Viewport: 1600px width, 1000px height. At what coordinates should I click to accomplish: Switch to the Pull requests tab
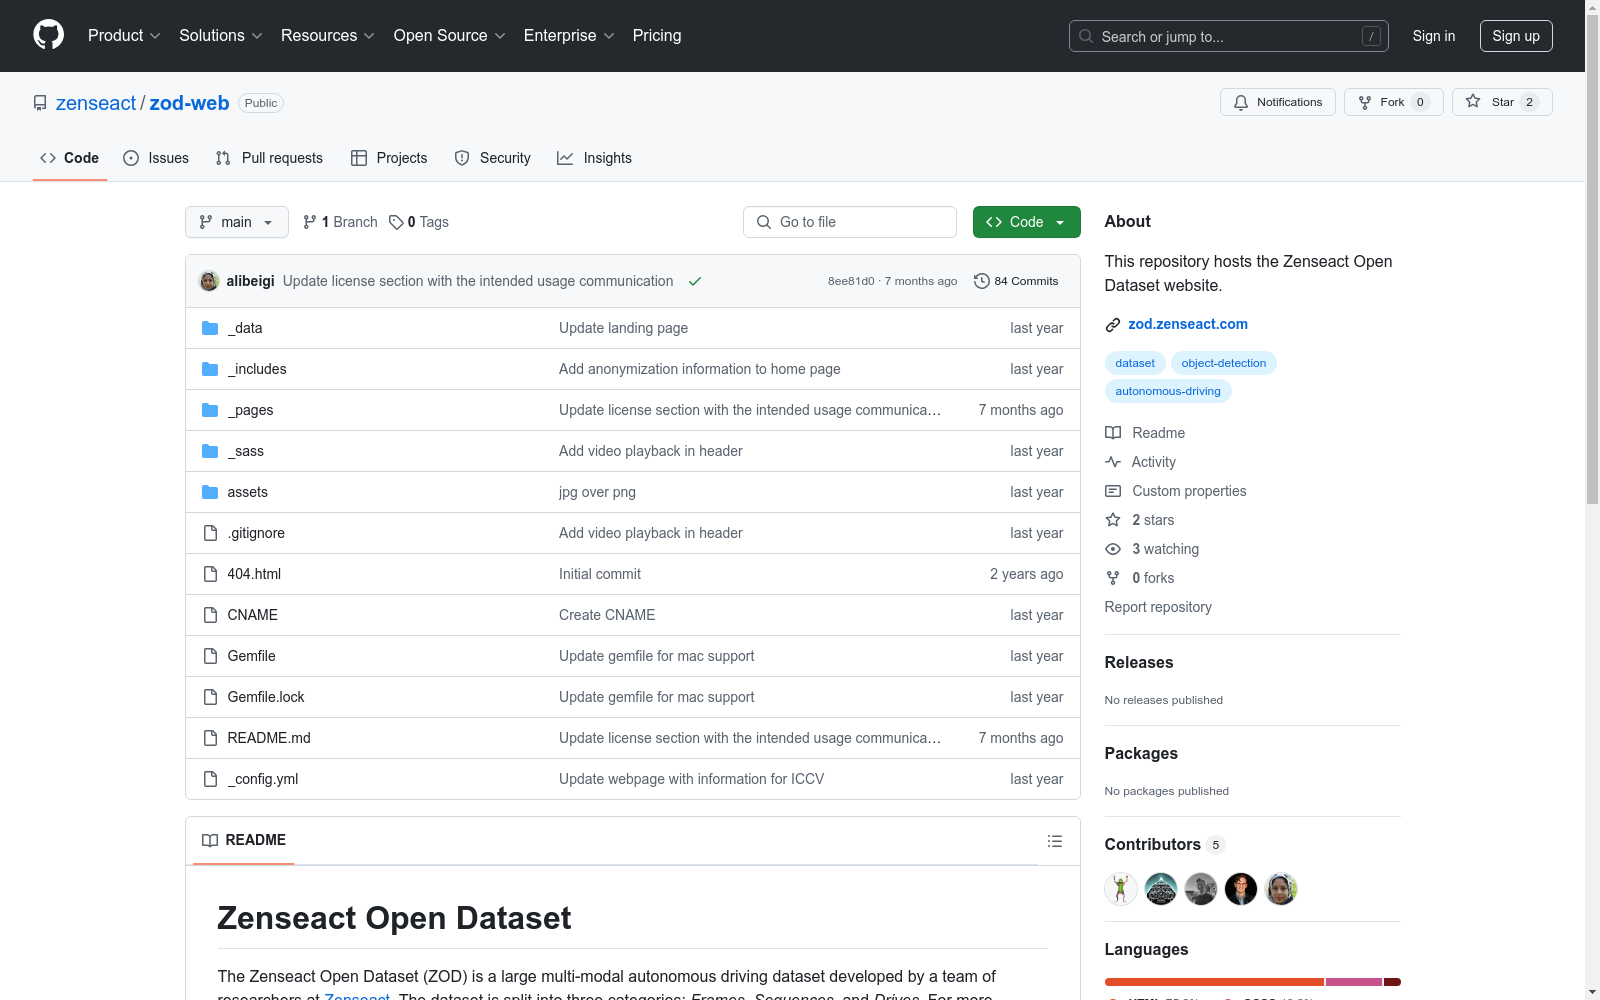click(x=269, y=158)
